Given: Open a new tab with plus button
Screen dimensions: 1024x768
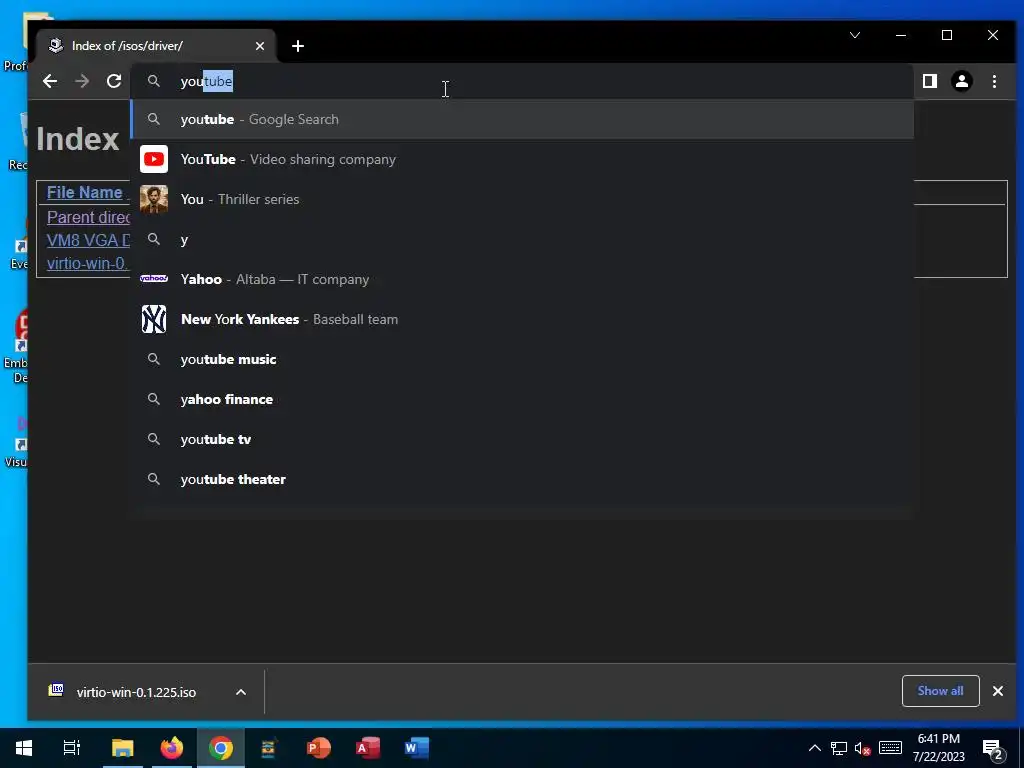Looking at the screenshot, I should click(298, 46).
